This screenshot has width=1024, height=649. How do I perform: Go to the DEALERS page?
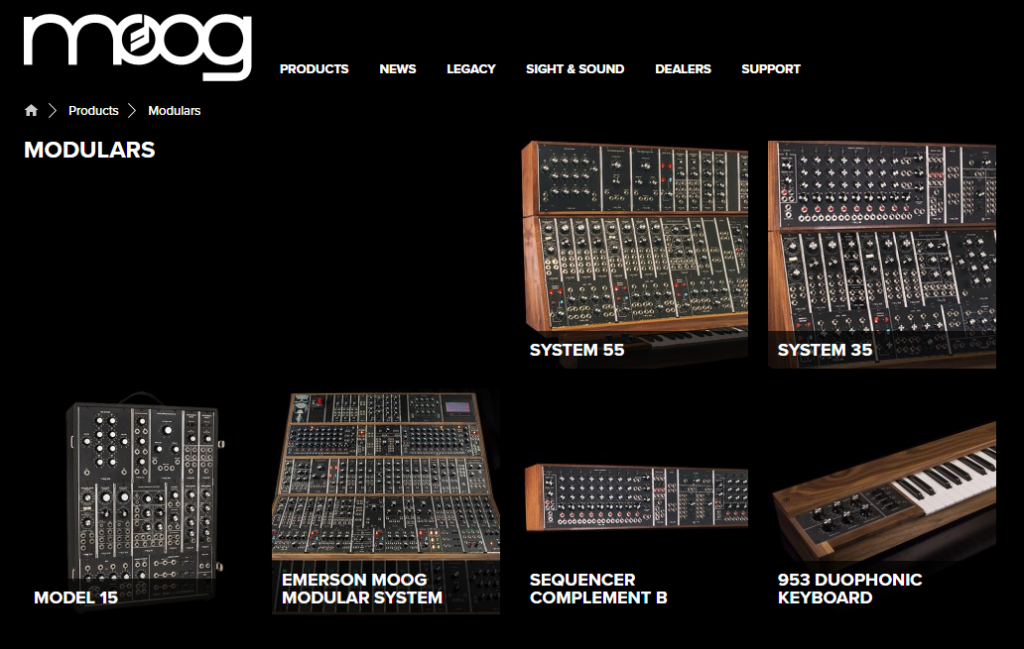(683, 69)
